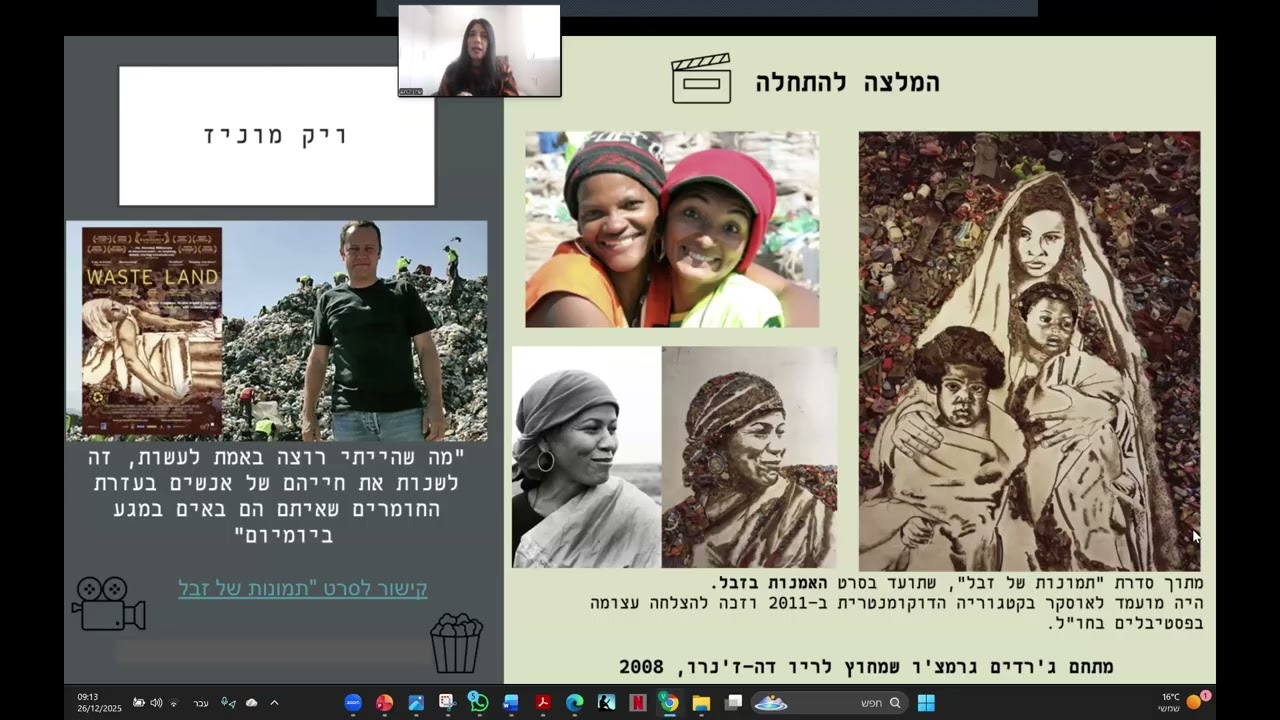
Task: Open battery status in system tray
Action: click(x=138, y=703)
